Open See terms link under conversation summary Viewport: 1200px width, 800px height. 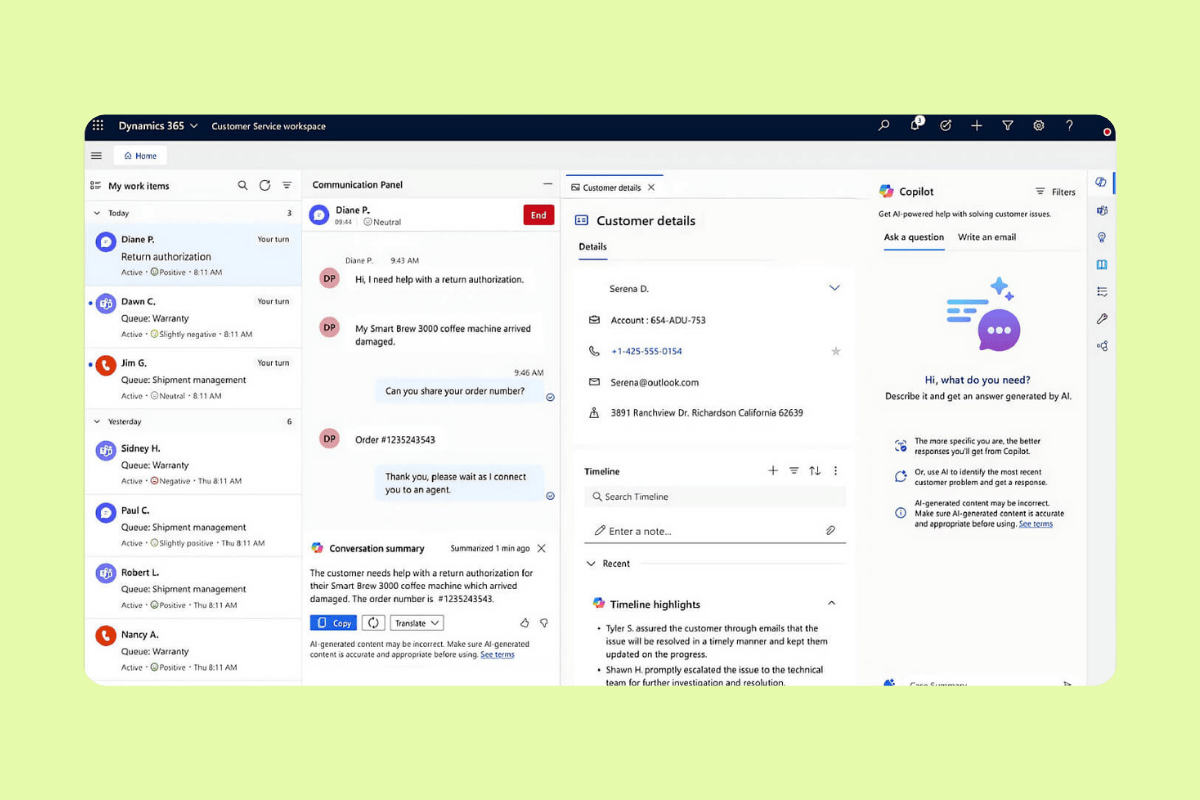(x=497, y=655)
